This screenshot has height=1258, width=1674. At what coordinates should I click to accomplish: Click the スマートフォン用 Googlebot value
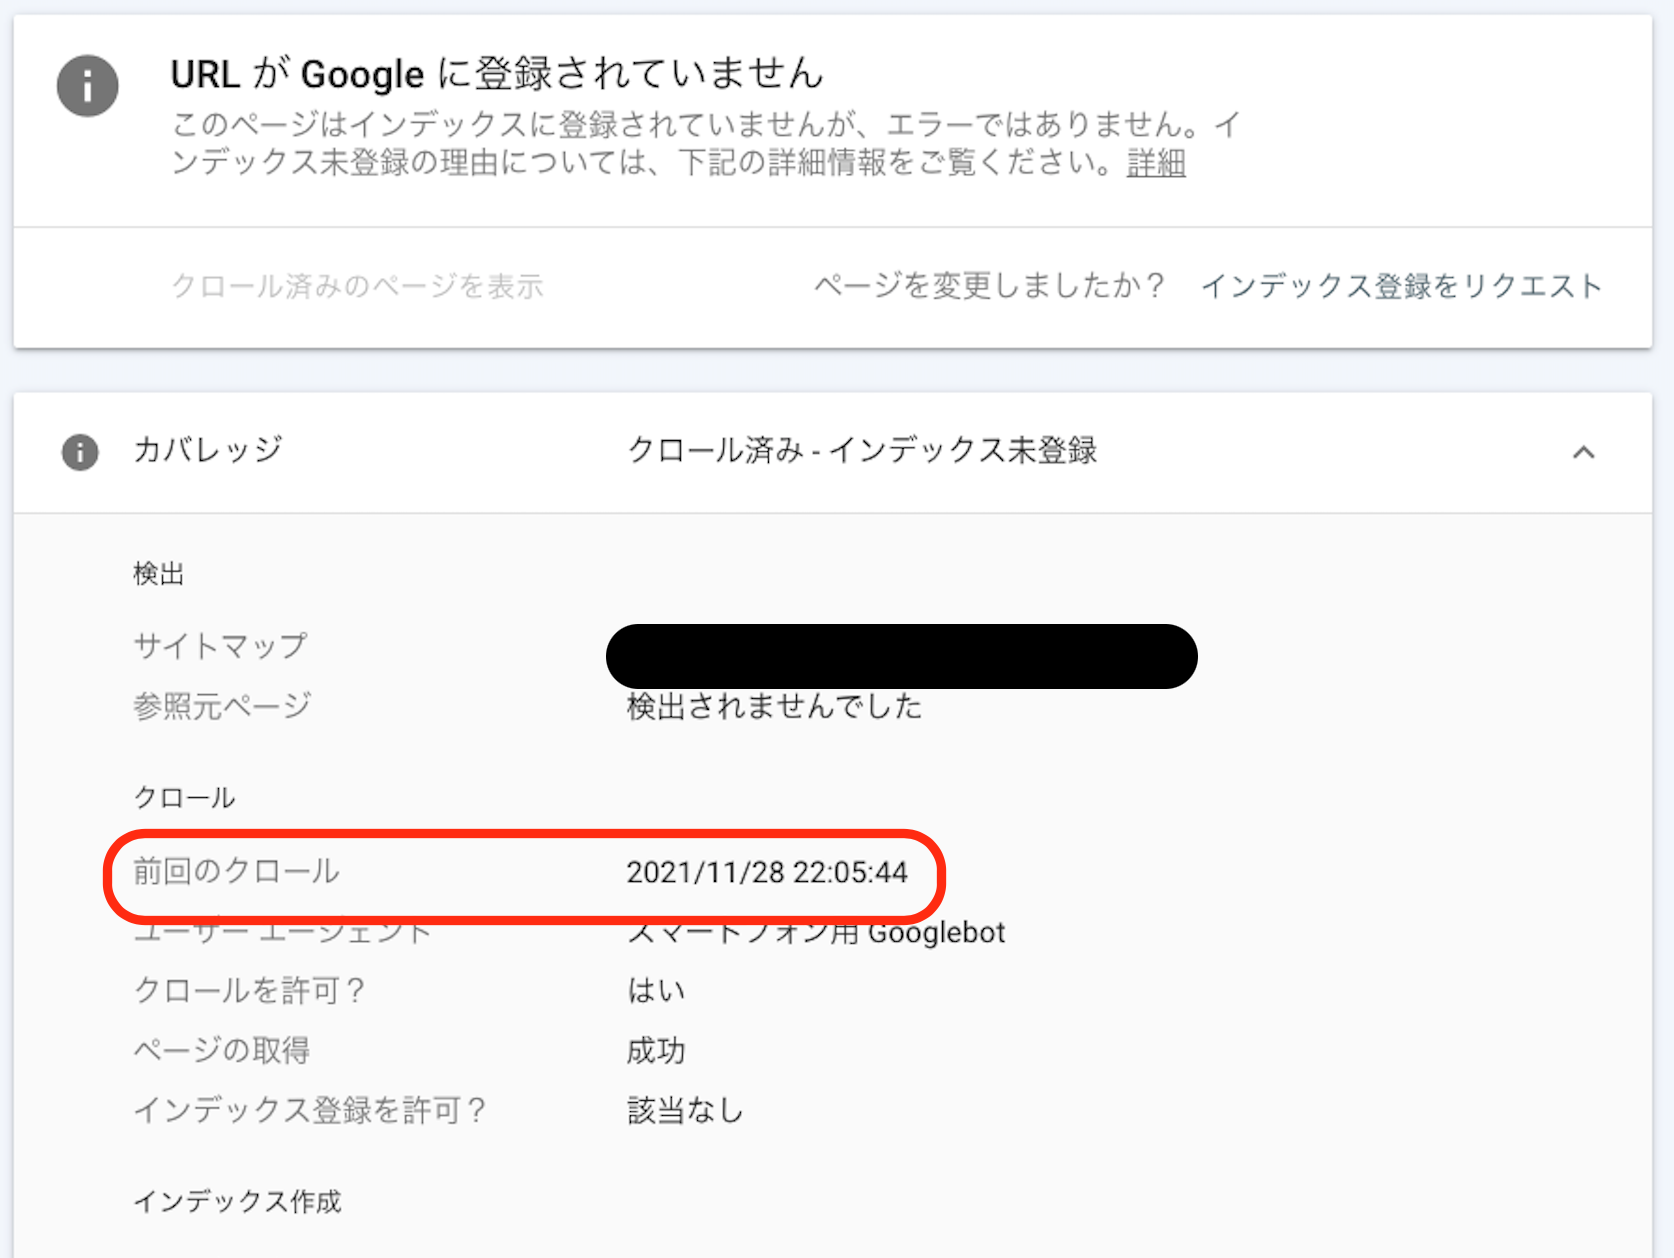[x=816, y=933]
